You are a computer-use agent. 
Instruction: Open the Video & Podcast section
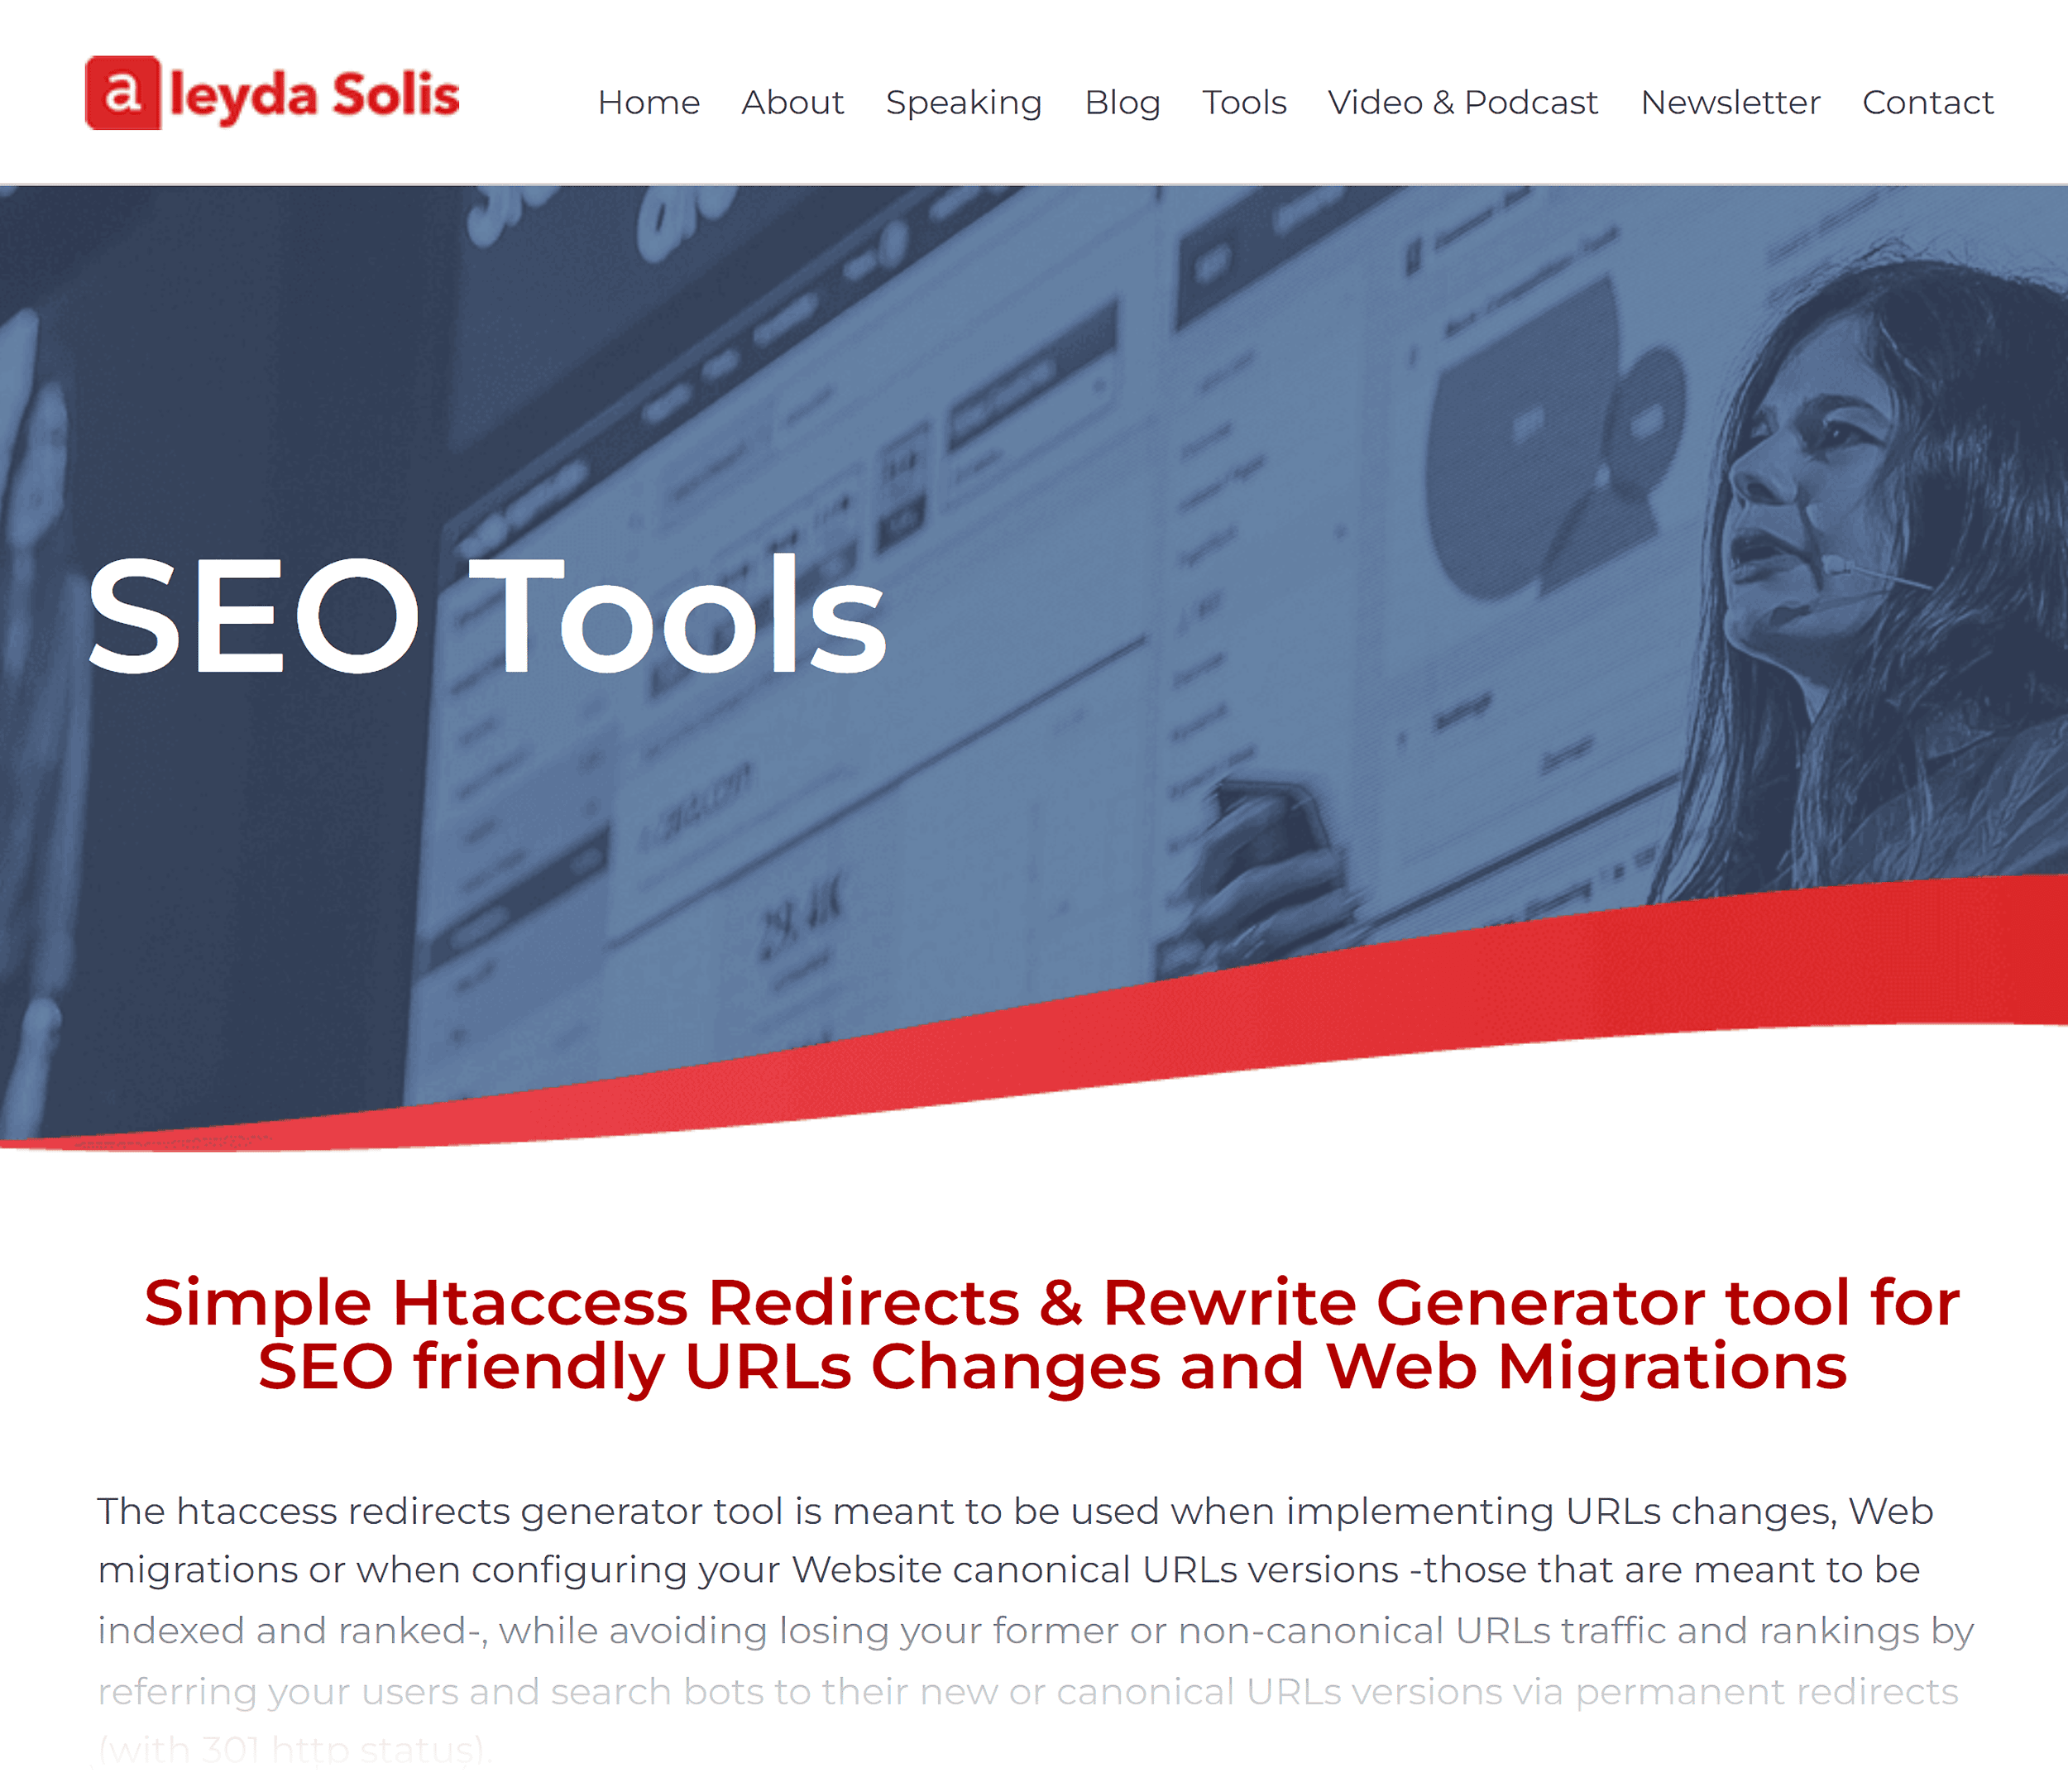(1458, 100)
